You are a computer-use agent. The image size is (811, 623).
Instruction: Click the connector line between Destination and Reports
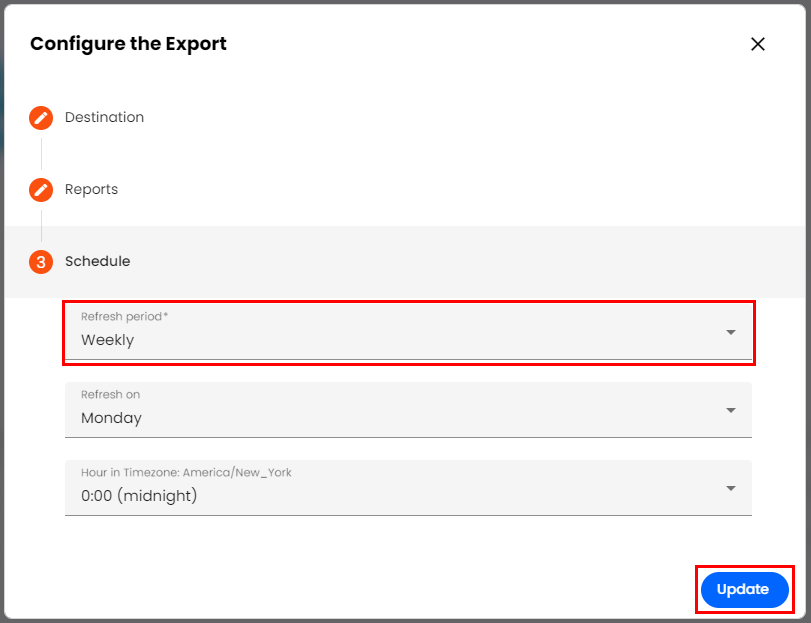pos(41,154)
